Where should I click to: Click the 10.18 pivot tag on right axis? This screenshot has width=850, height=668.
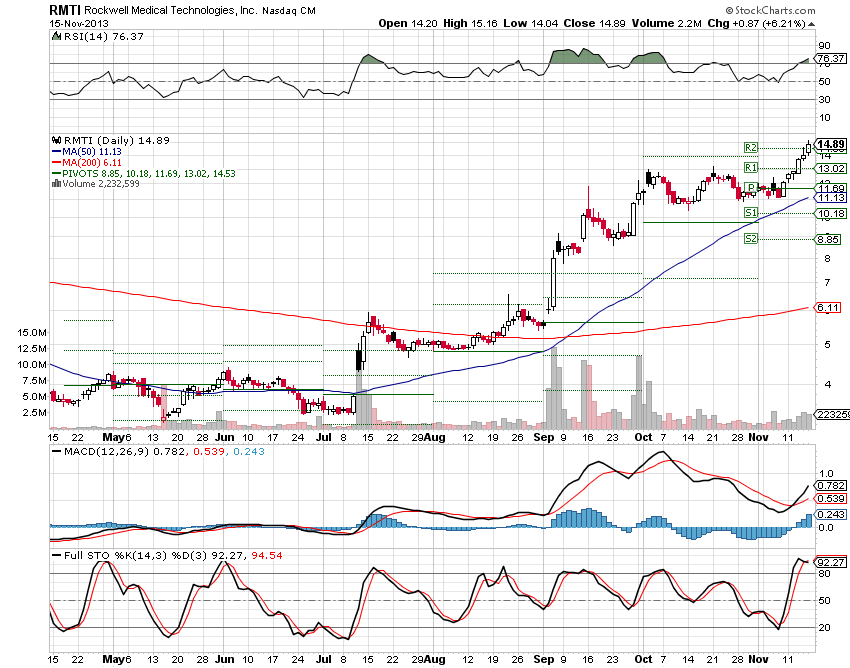(831, 213)
